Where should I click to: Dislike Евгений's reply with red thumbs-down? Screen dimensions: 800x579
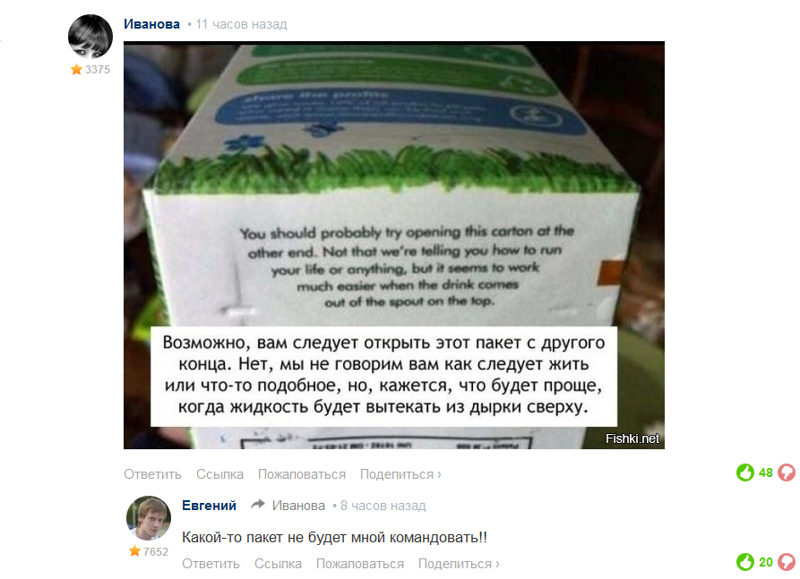point(787,562)
